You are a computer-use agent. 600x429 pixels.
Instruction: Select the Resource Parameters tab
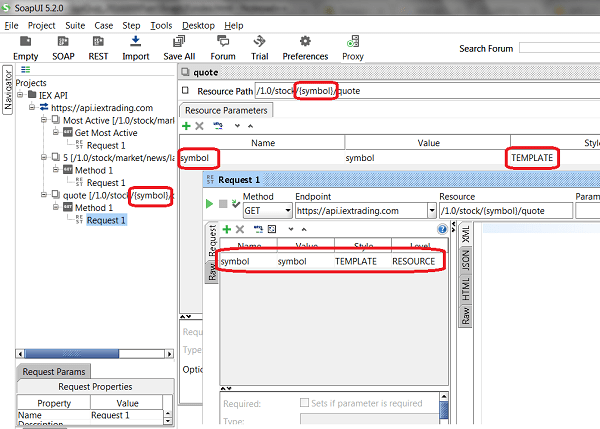[226, 110]
